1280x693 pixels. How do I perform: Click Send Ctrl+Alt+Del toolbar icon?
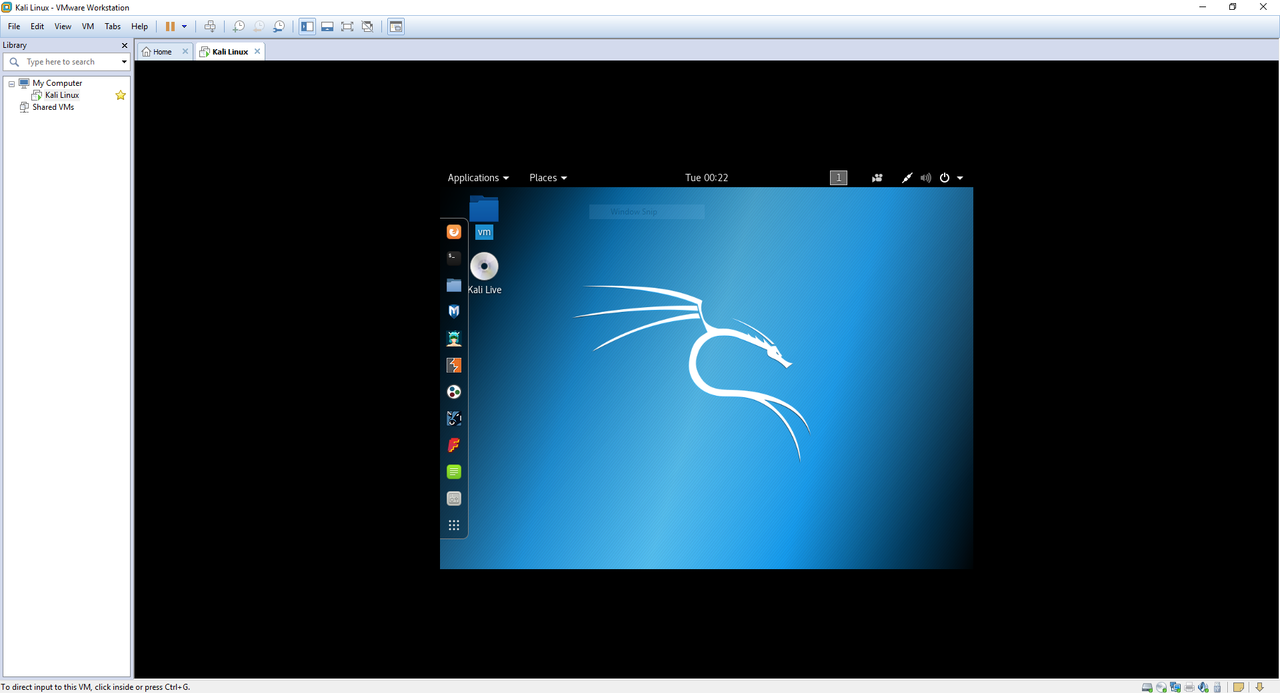tap(209, 26)
